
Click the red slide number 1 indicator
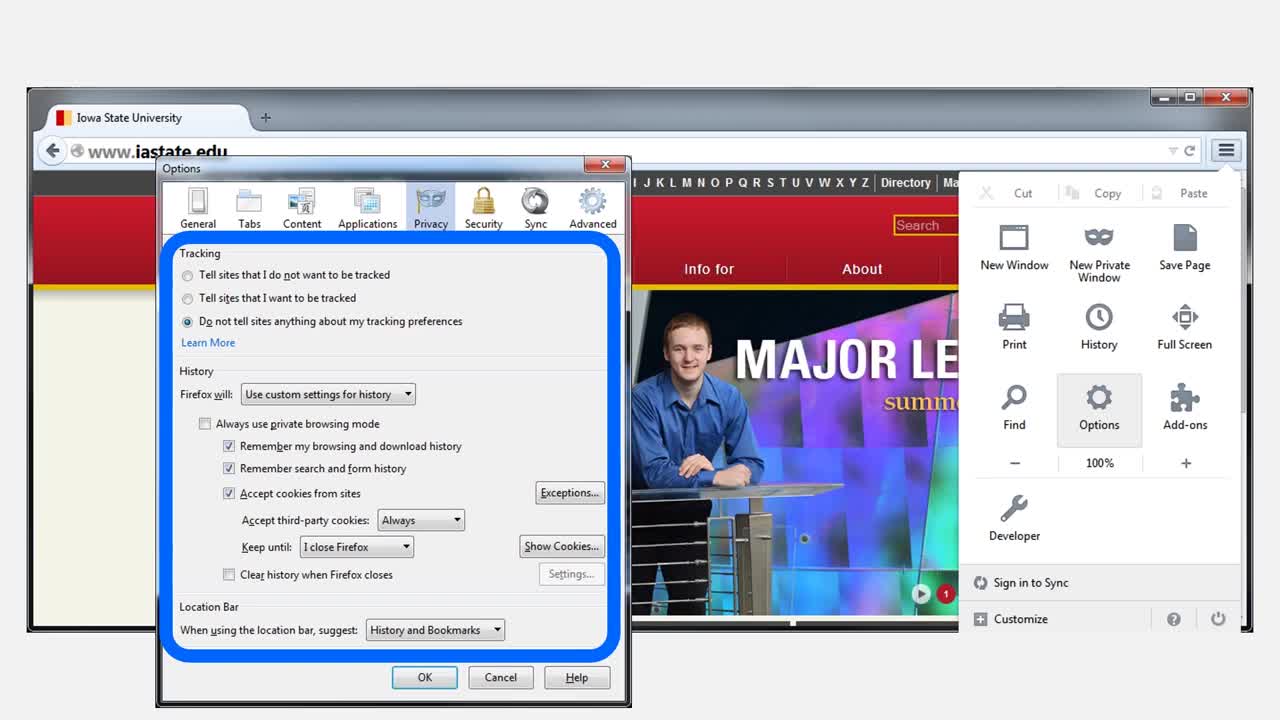tap(946, 594)
